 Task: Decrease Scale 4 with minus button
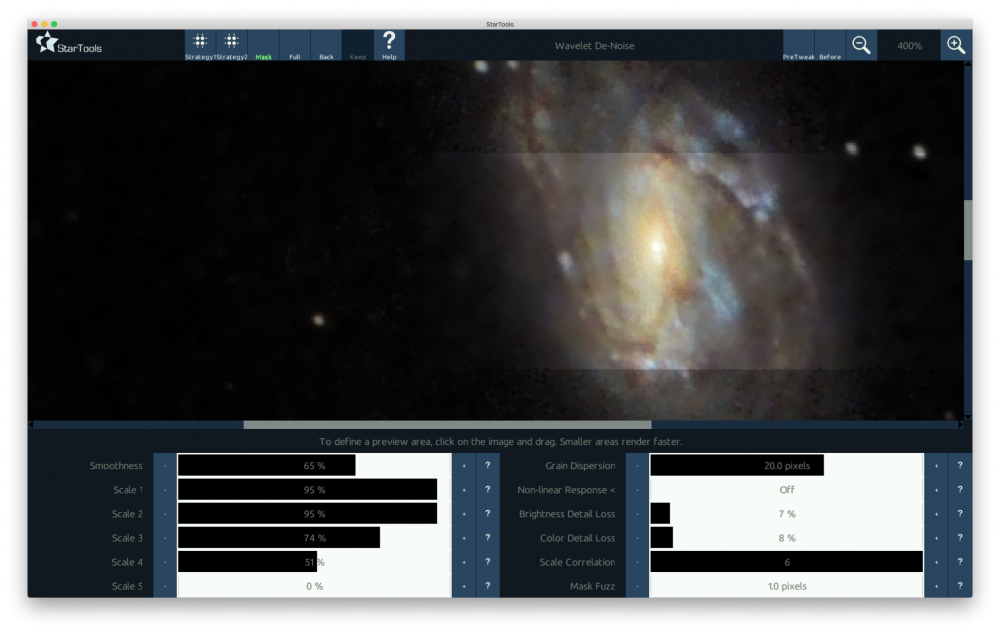pyautogui.click(x=165, y=563)
